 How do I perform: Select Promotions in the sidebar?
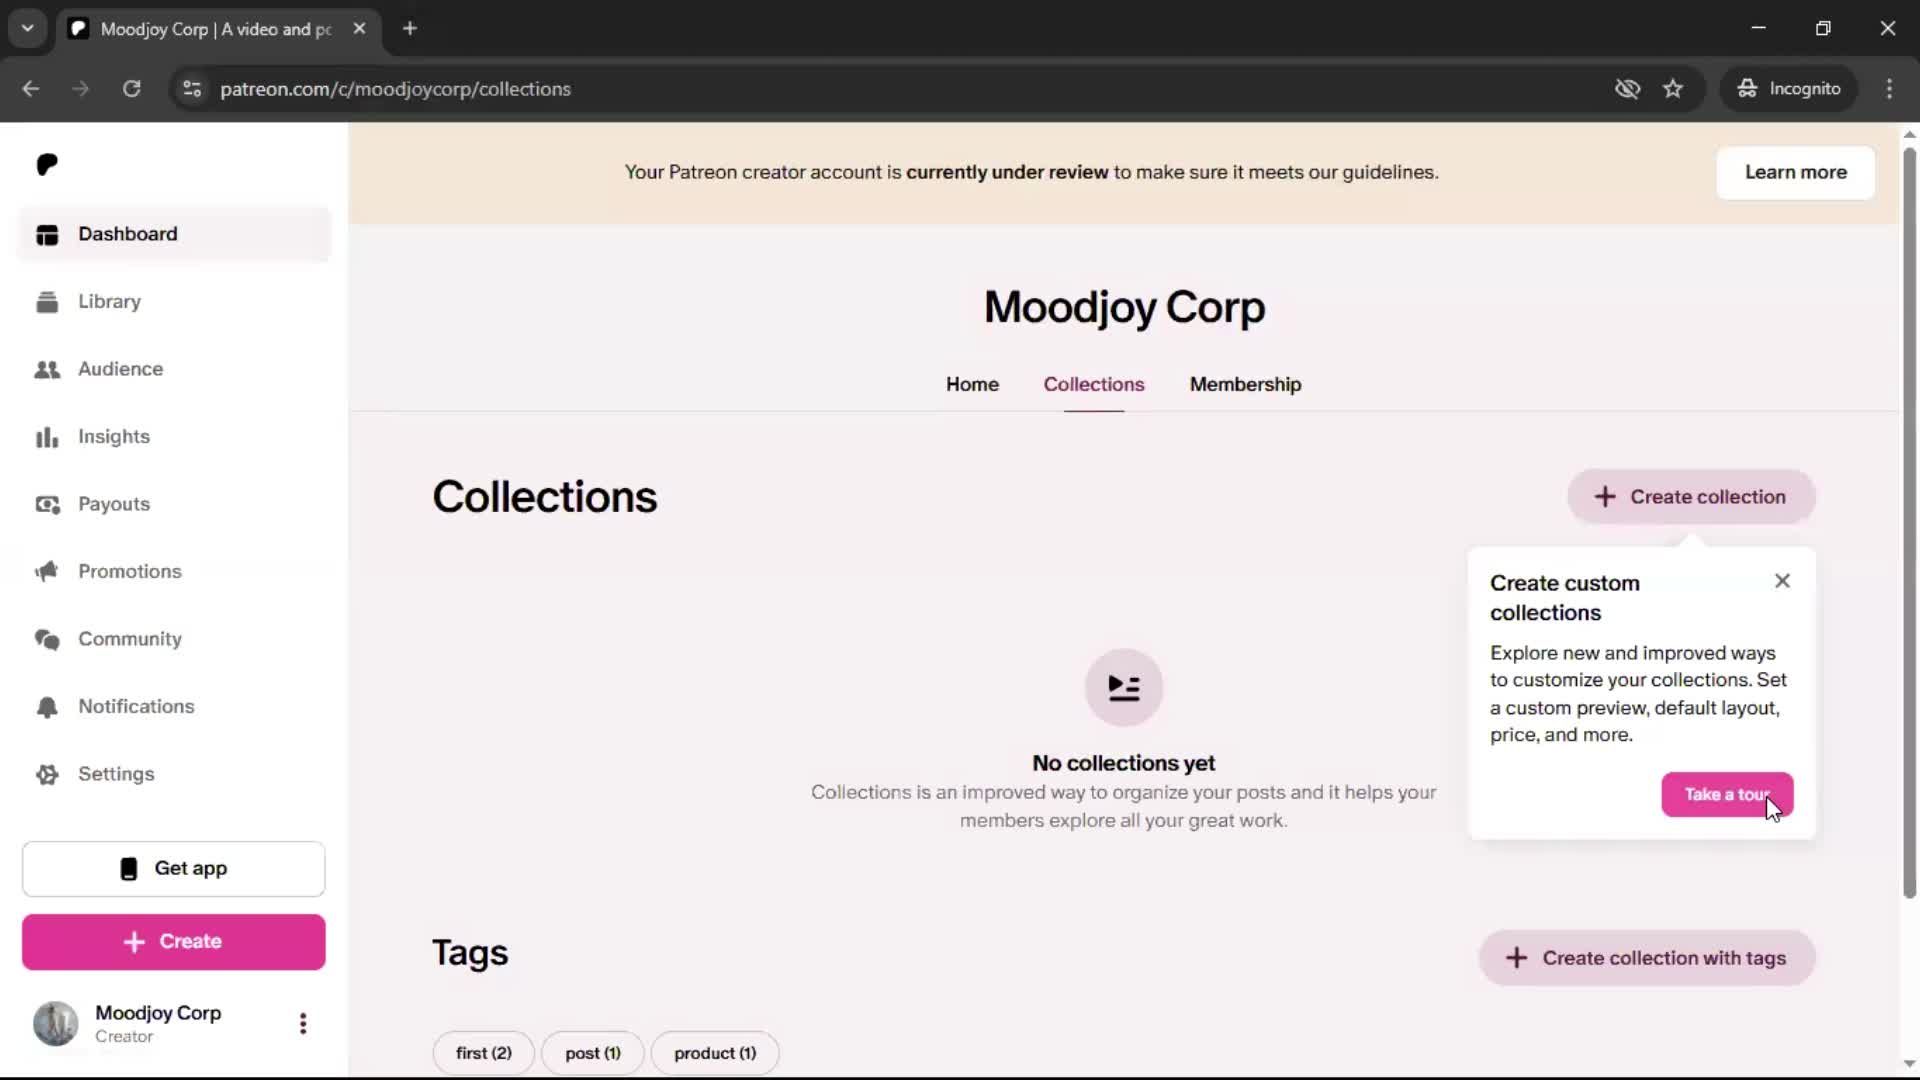pyautogui.click(x=174, y=572)
